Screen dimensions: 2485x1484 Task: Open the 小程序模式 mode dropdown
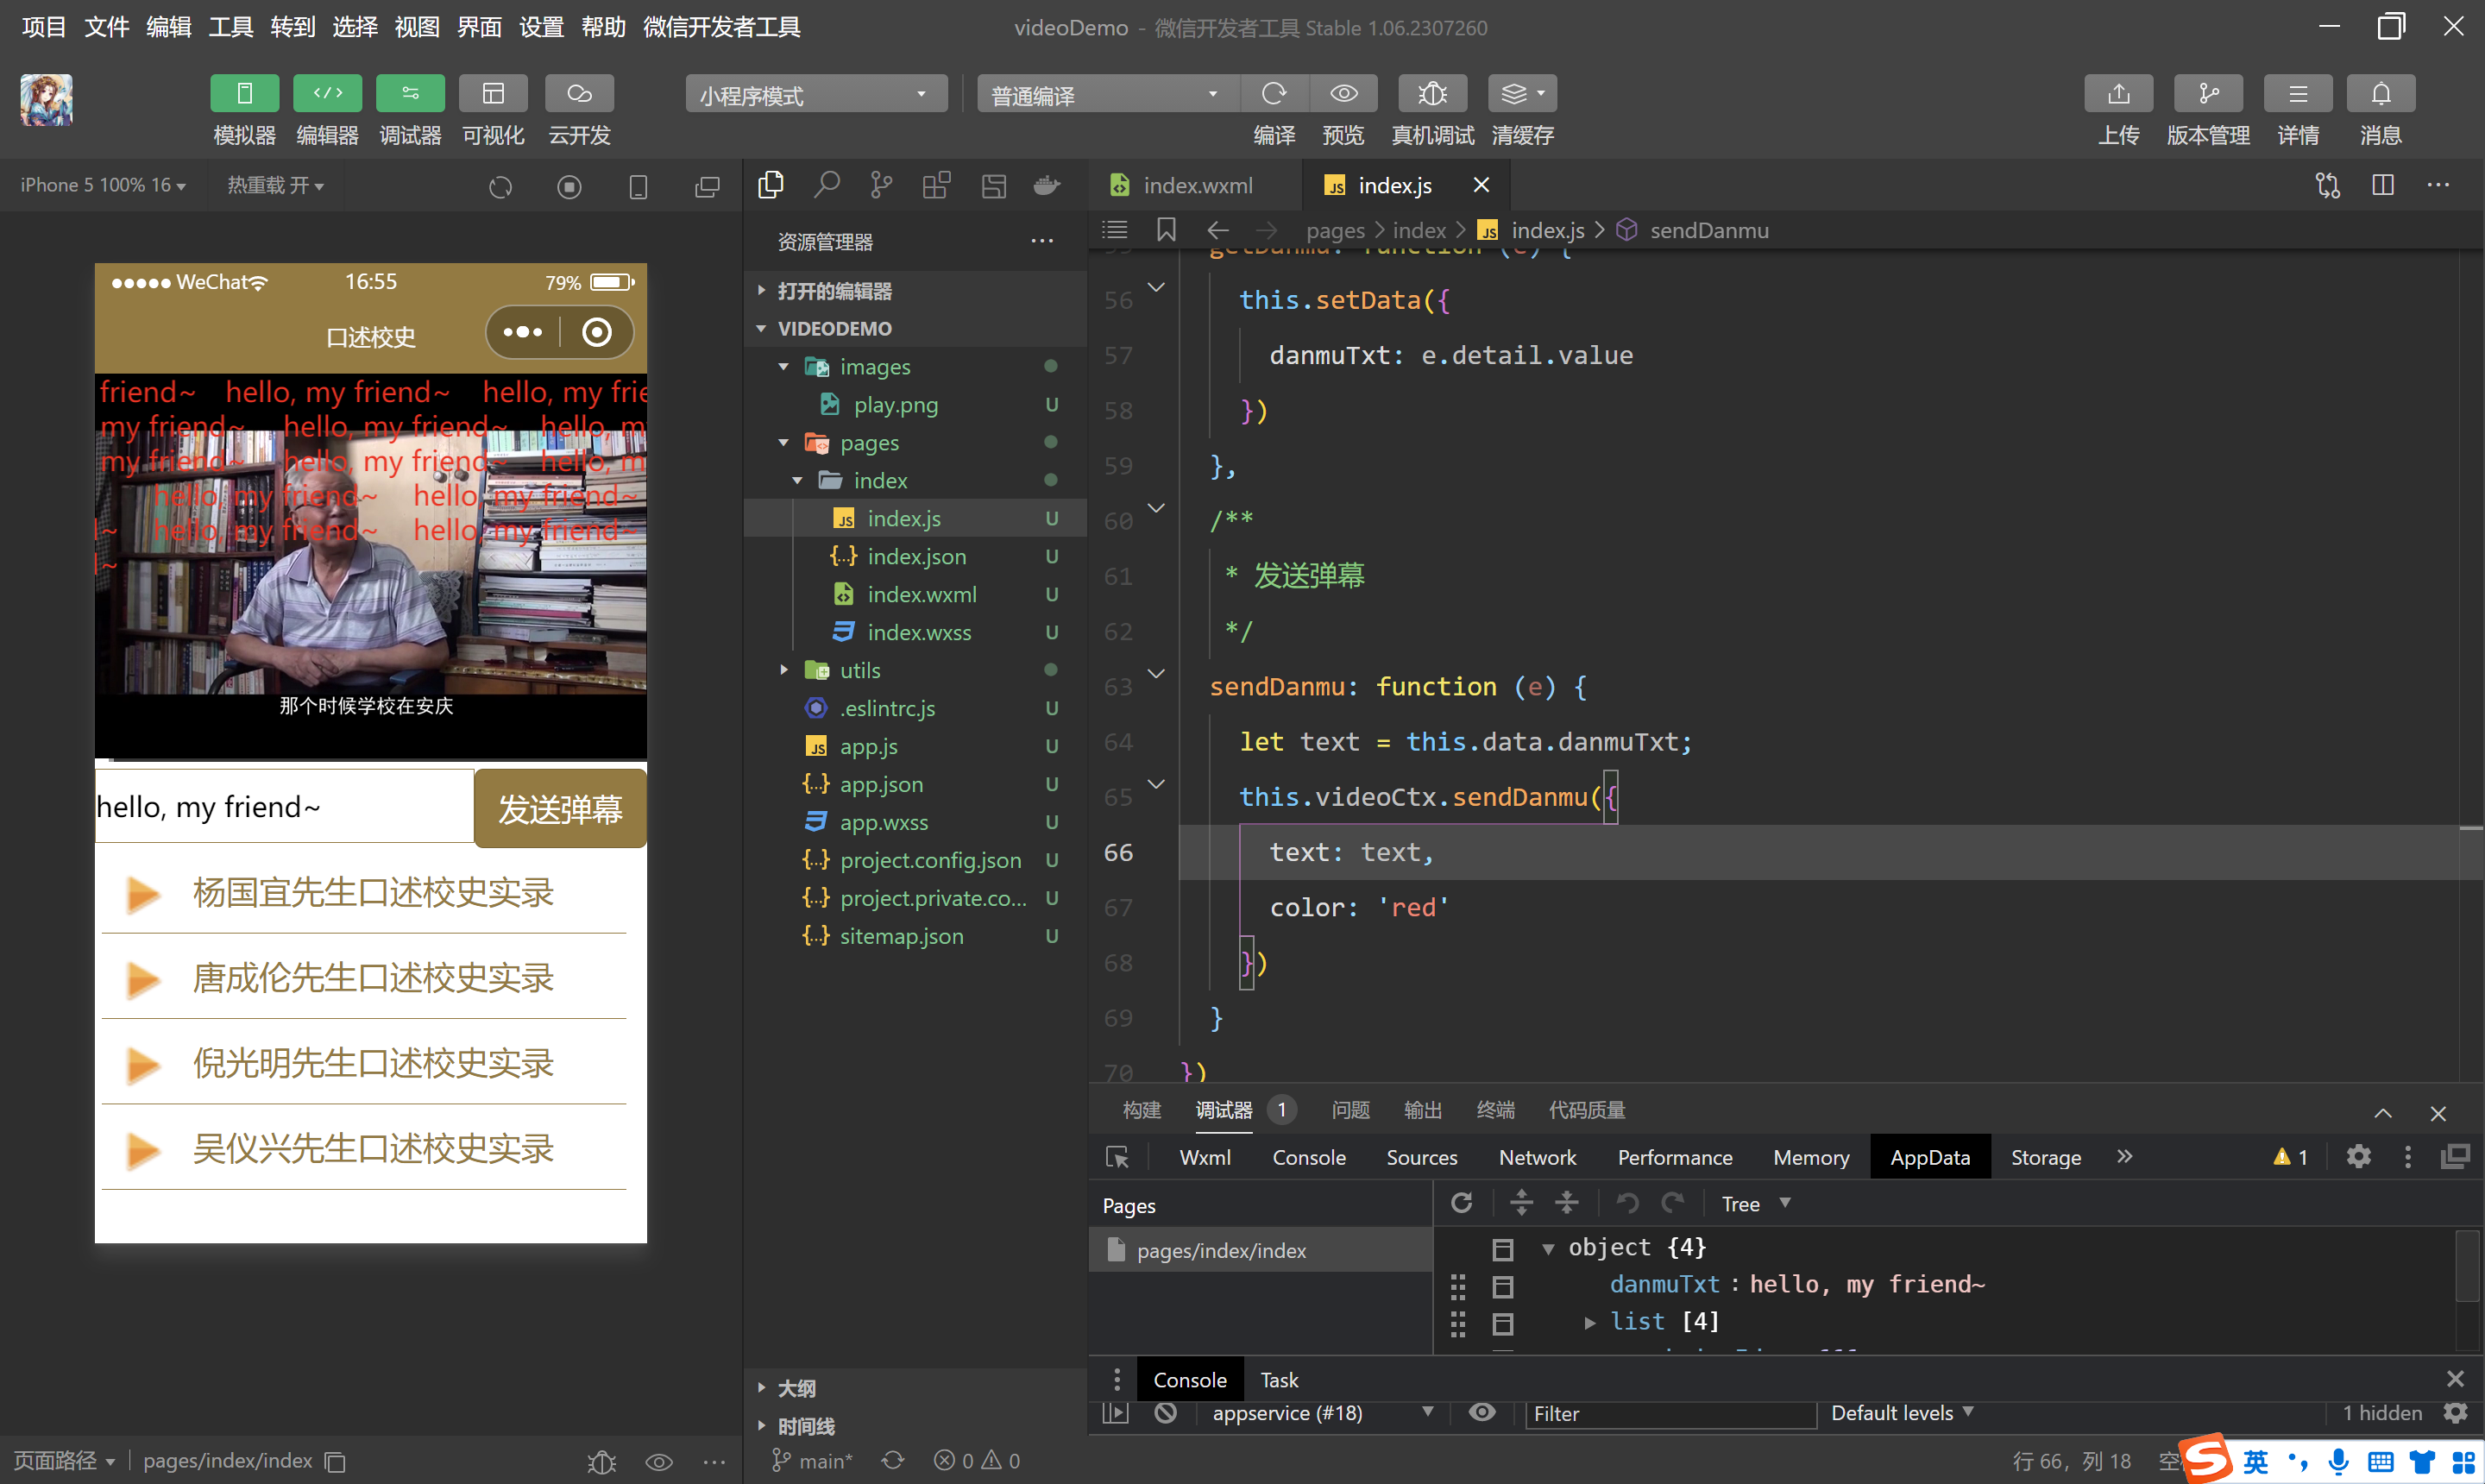815,95
